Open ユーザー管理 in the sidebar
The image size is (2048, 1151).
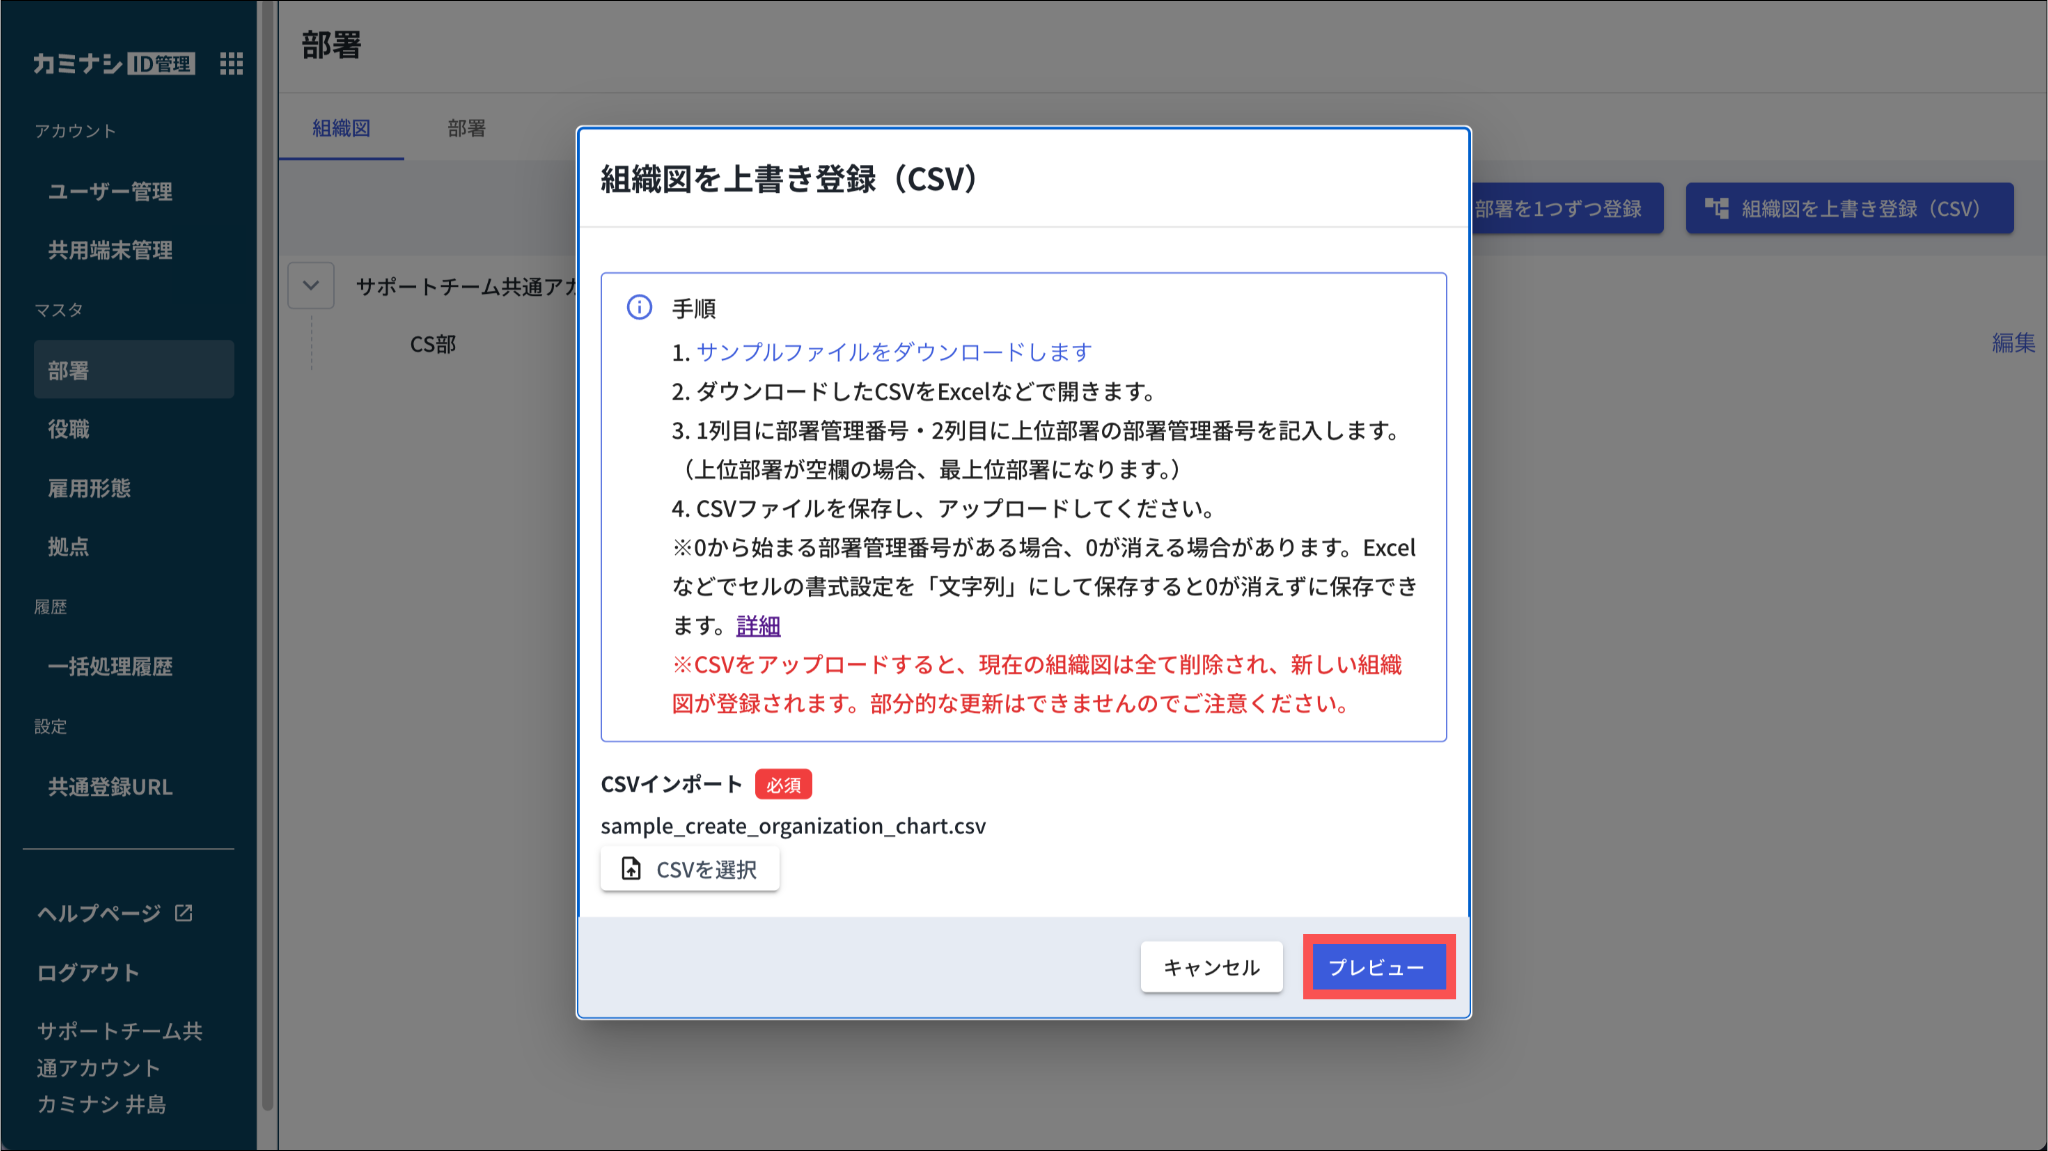[110, 191]
